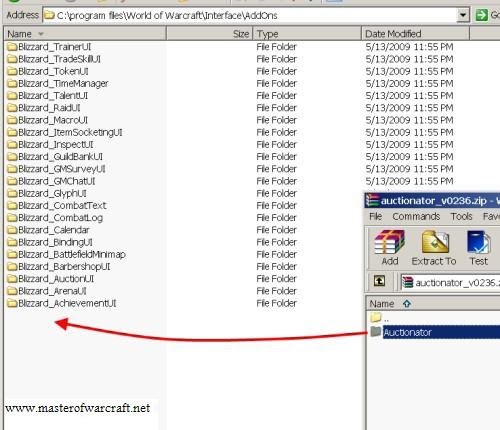Viewport: 500px width, 430px height.
Task: Sort Explorer list by Size column
Action: (x=210, y=34)
